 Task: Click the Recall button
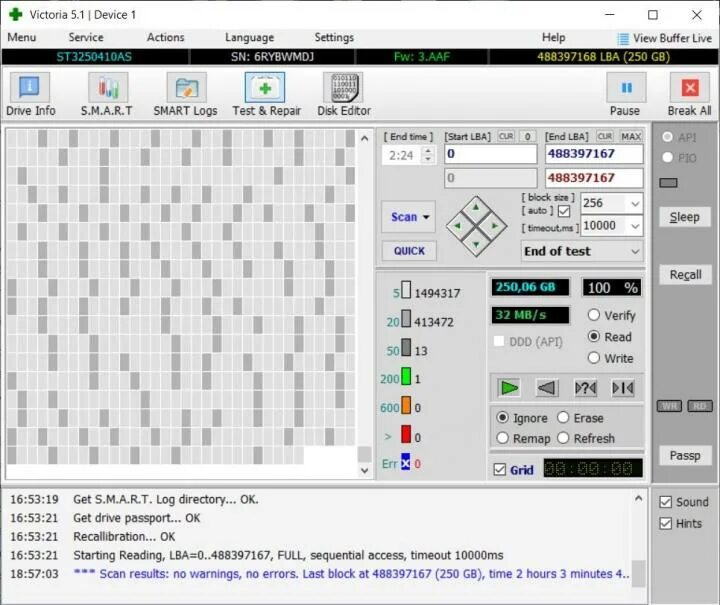click(685, 274)
